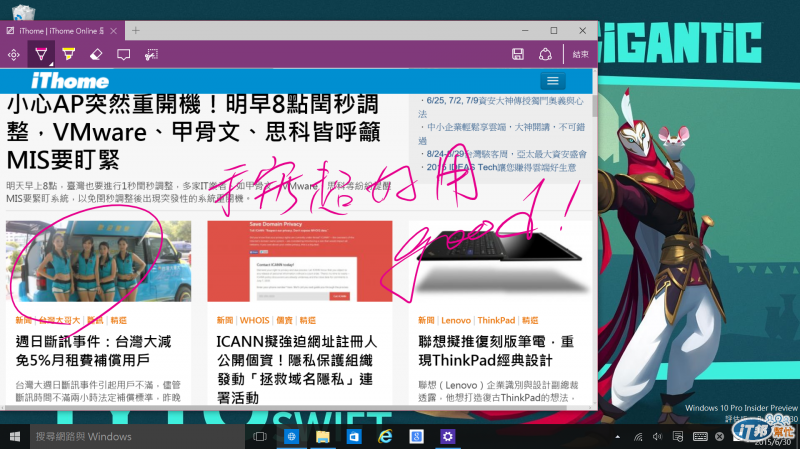800x449 pixels.
Task: Click the Lenovo tag
Action: coord(456,320)
